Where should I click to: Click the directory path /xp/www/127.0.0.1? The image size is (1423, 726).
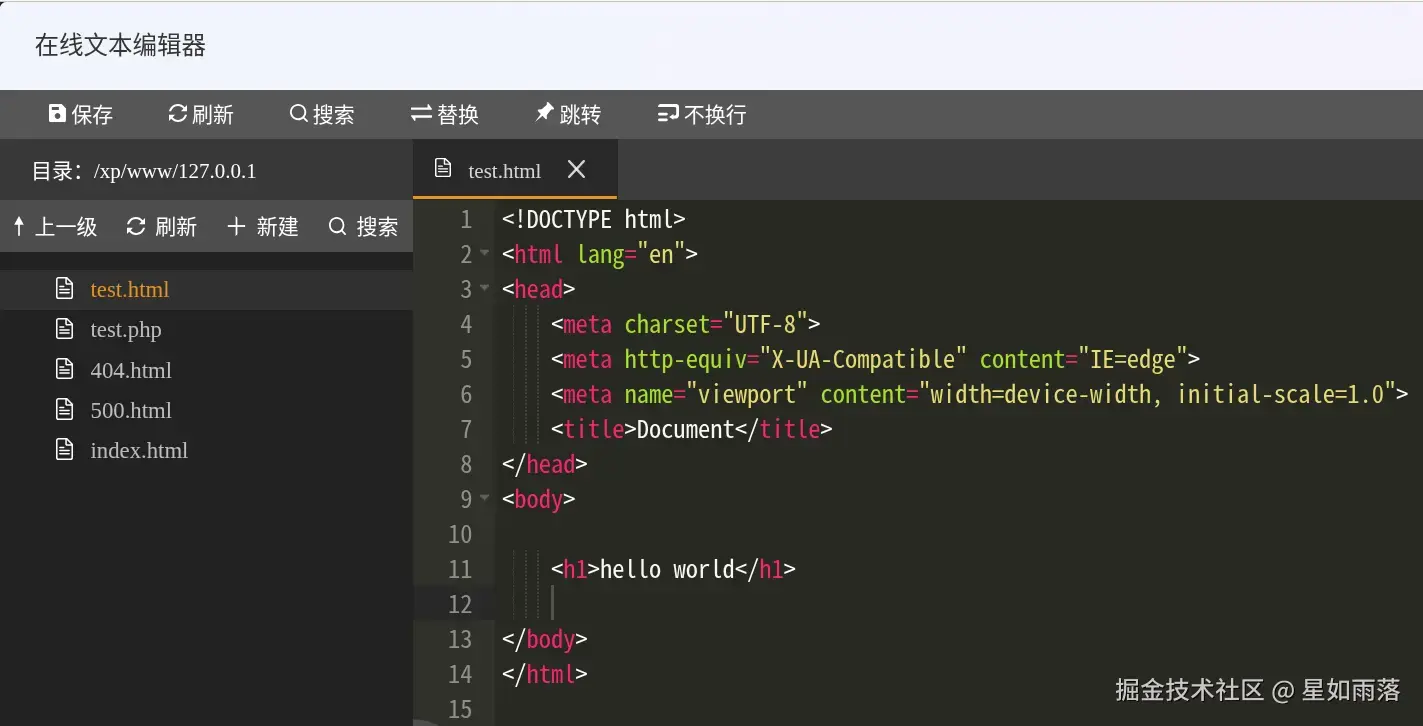click(x=175, y=171)
